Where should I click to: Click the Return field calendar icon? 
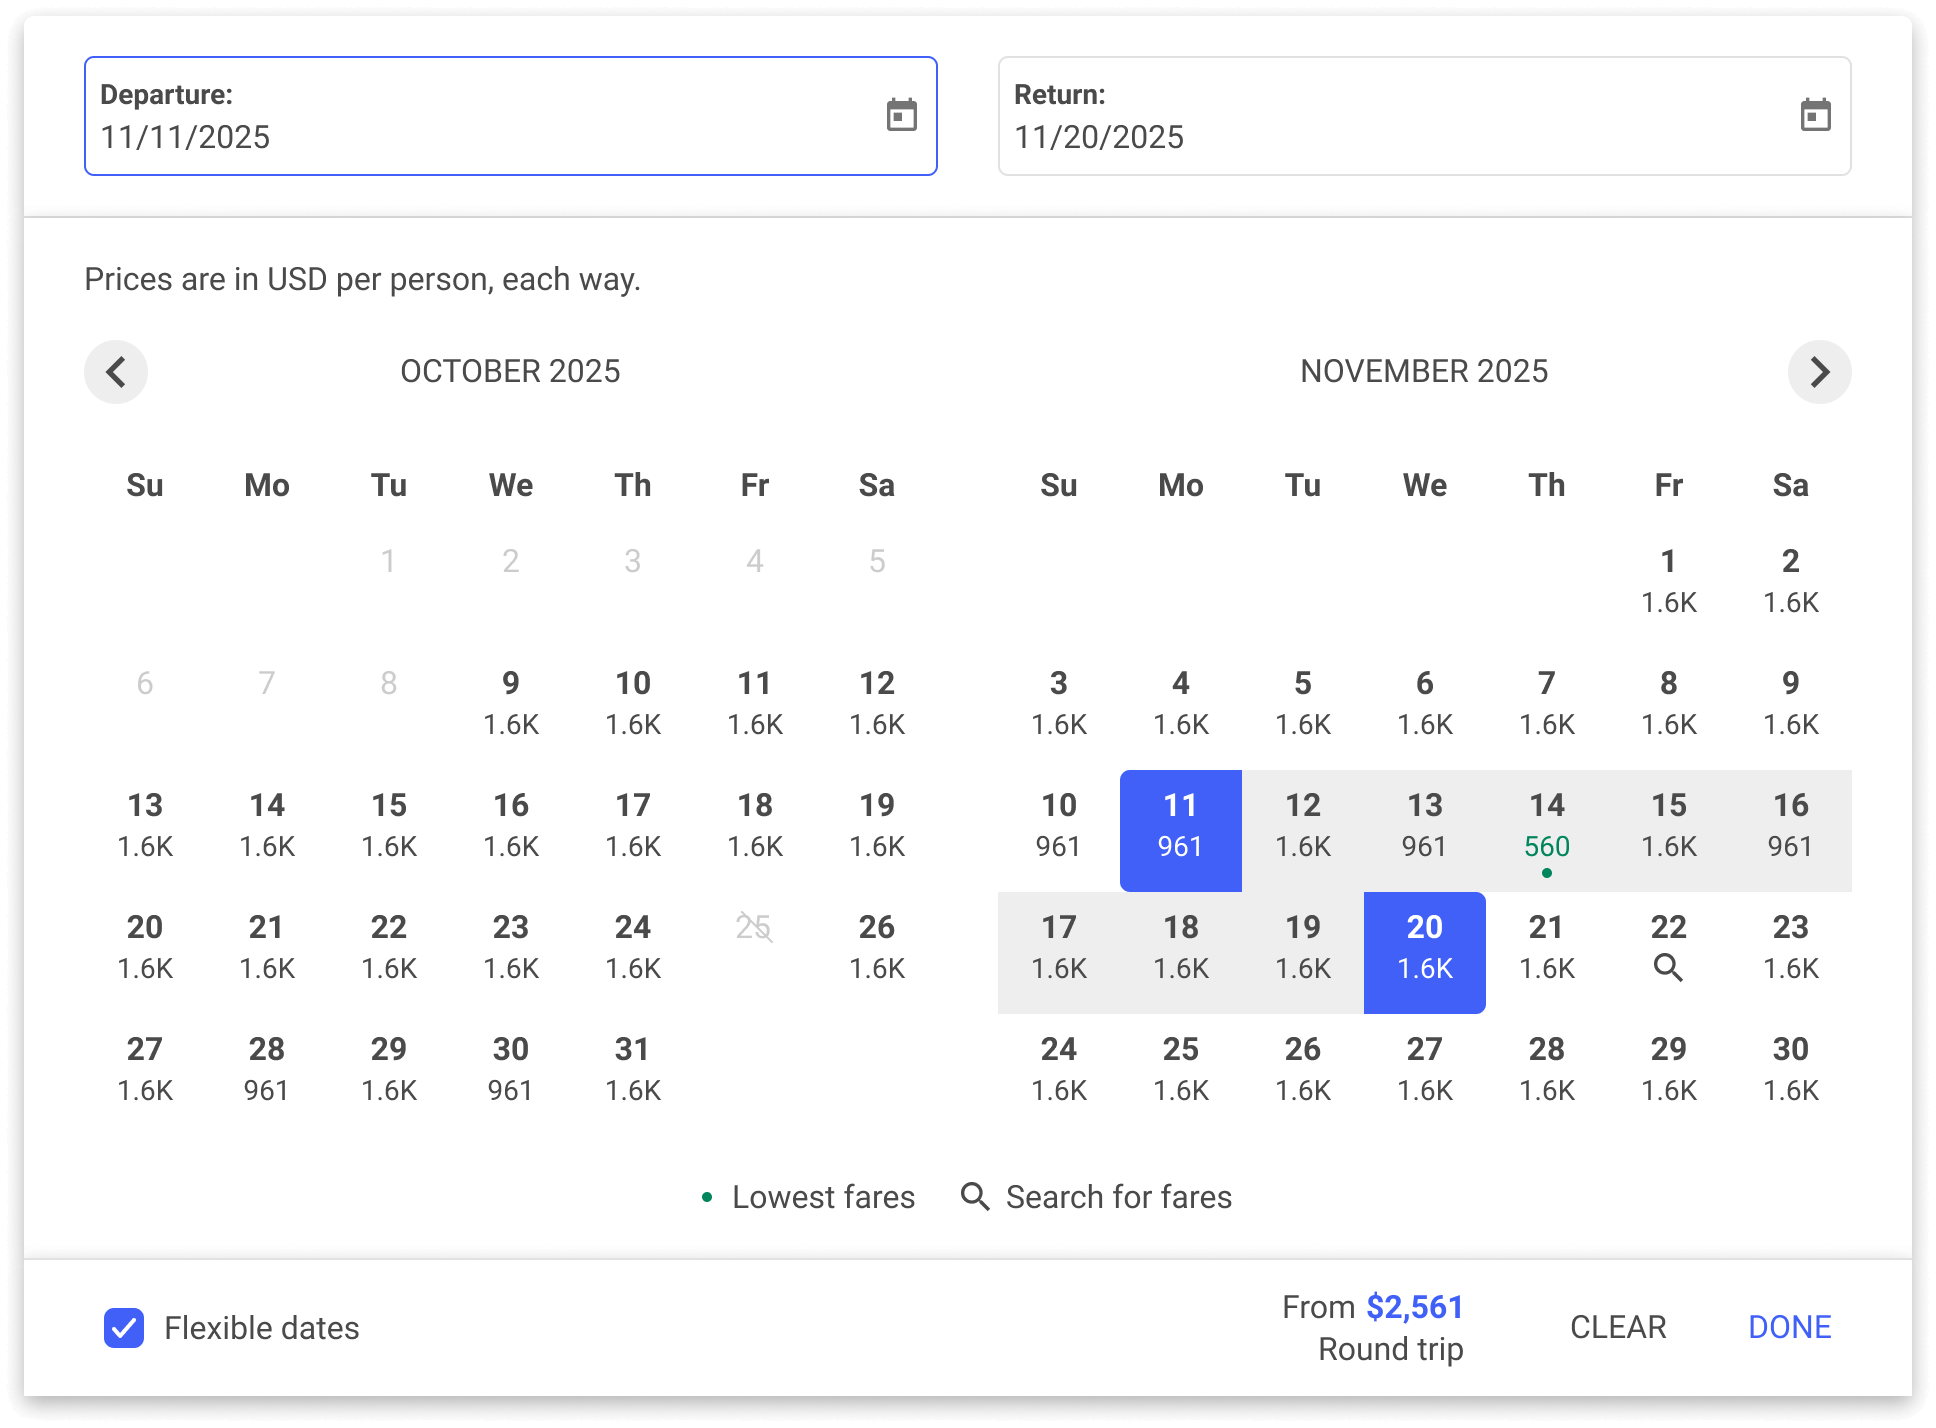(x=1815, y=115)
